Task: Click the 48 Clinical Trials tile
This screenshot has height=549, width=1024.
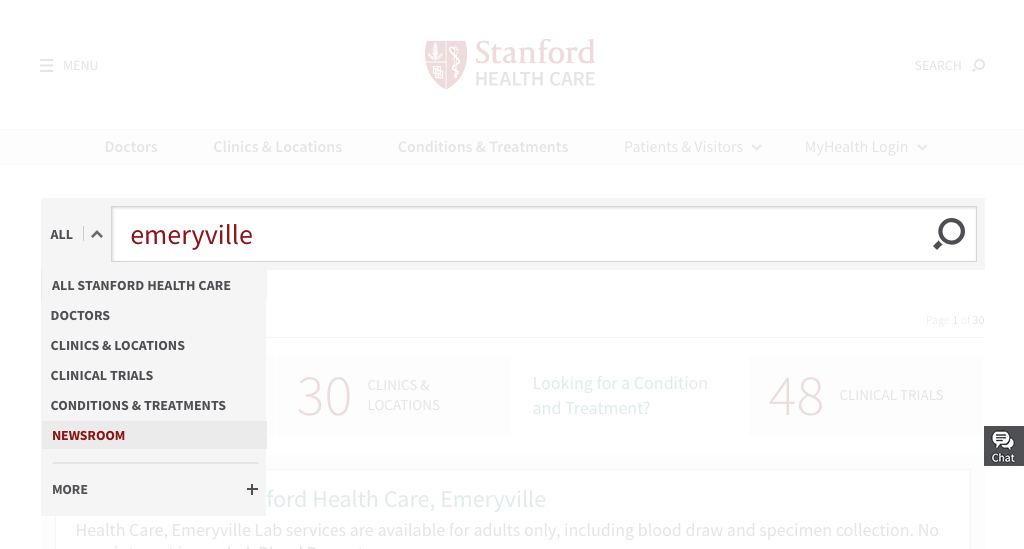Action: point(866,396)
